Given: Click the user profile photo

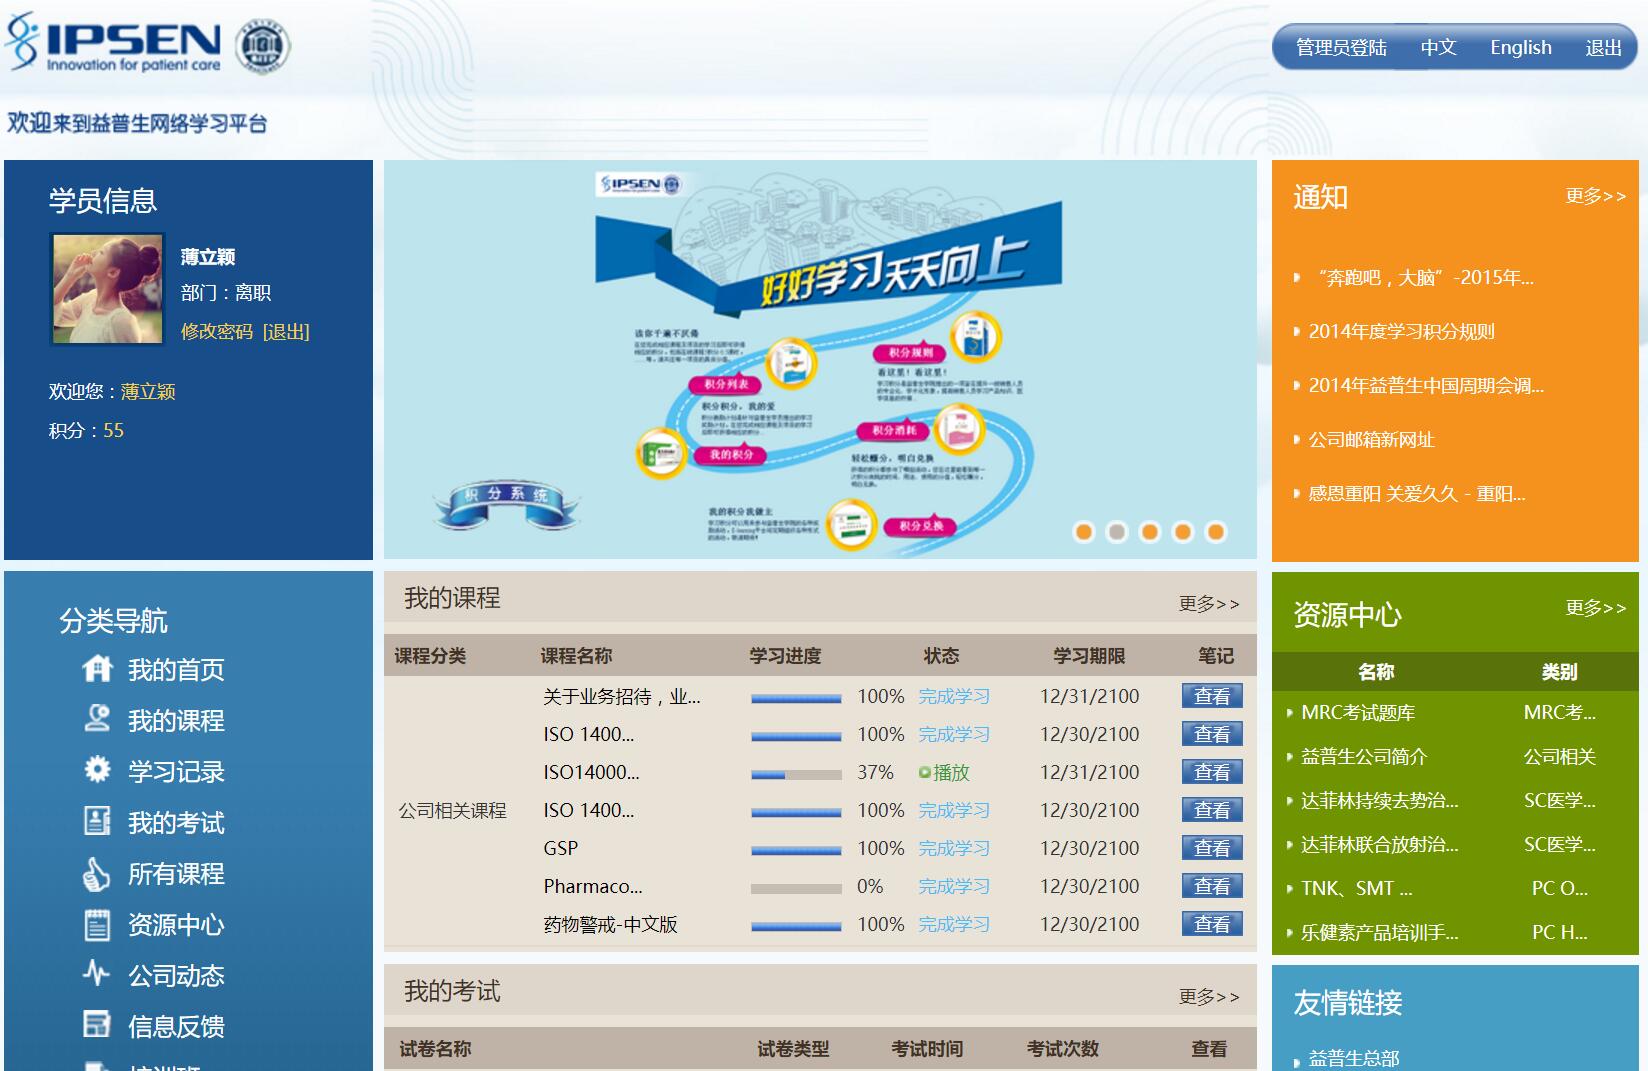Looking at the screenshot, I should pyautogui.click(x=108, y=289).
